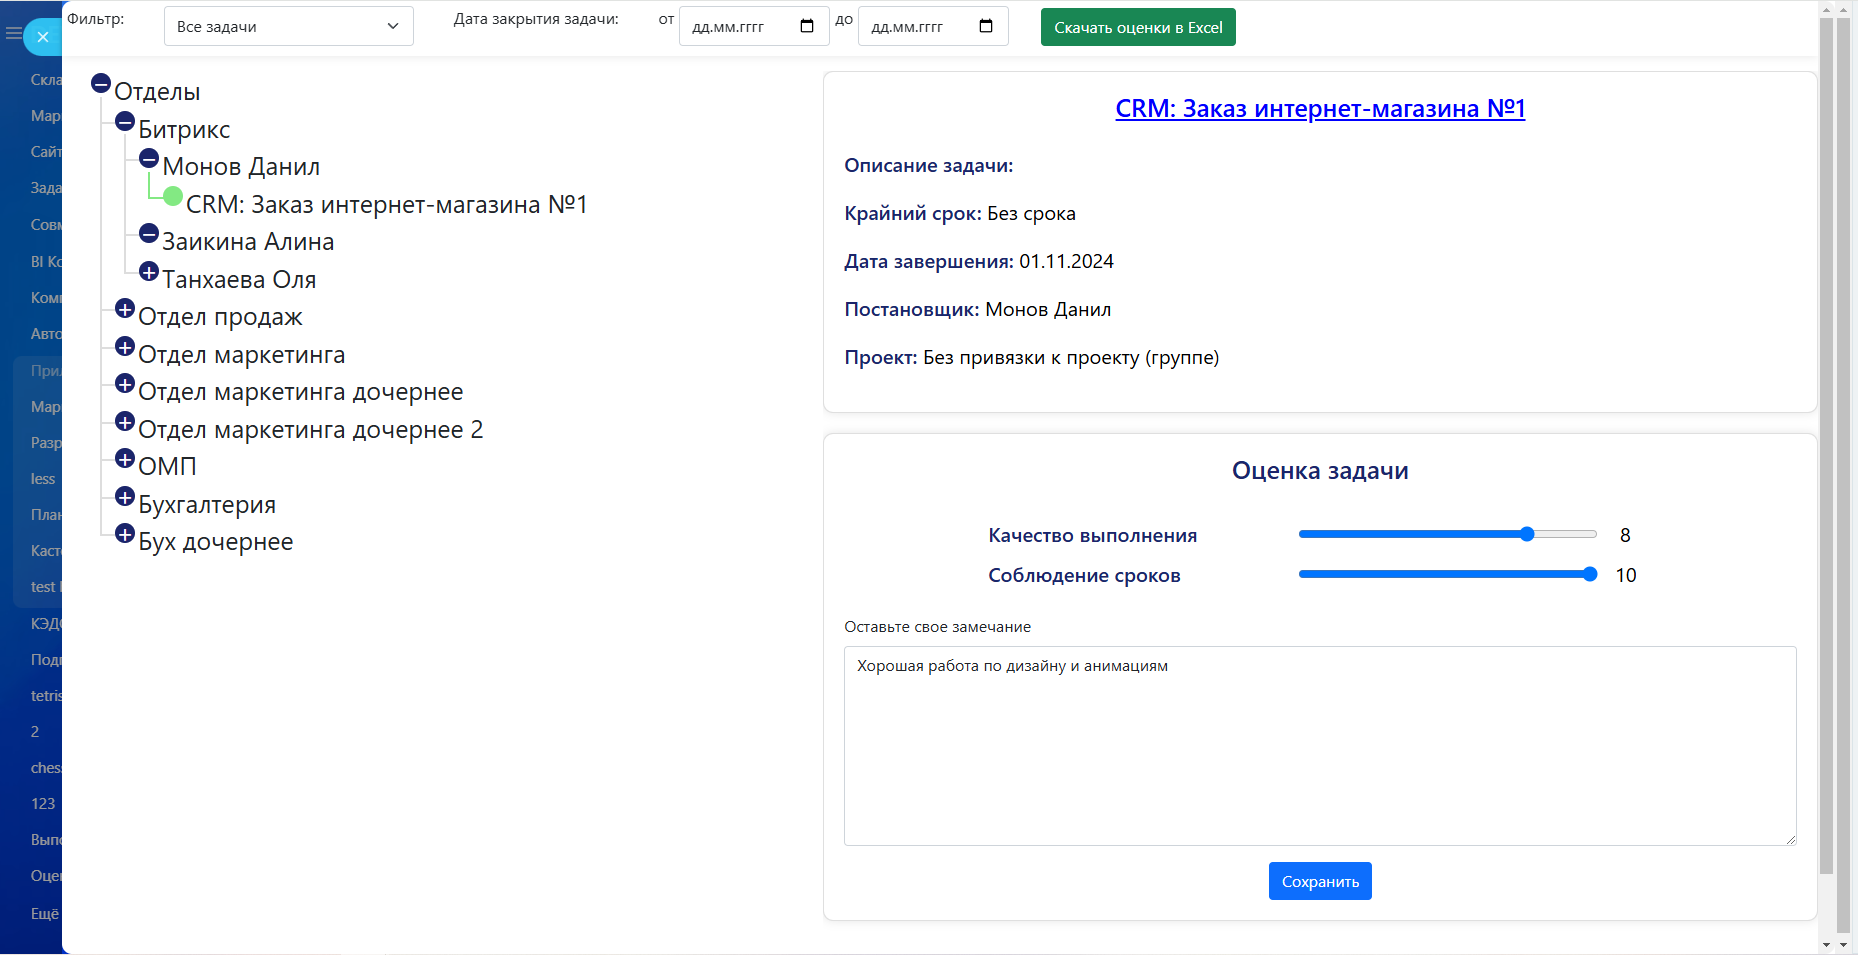Expand Танхаева Оля employee node
The width and height of the screenshot is (1858, 955).
tap(149, 272)
